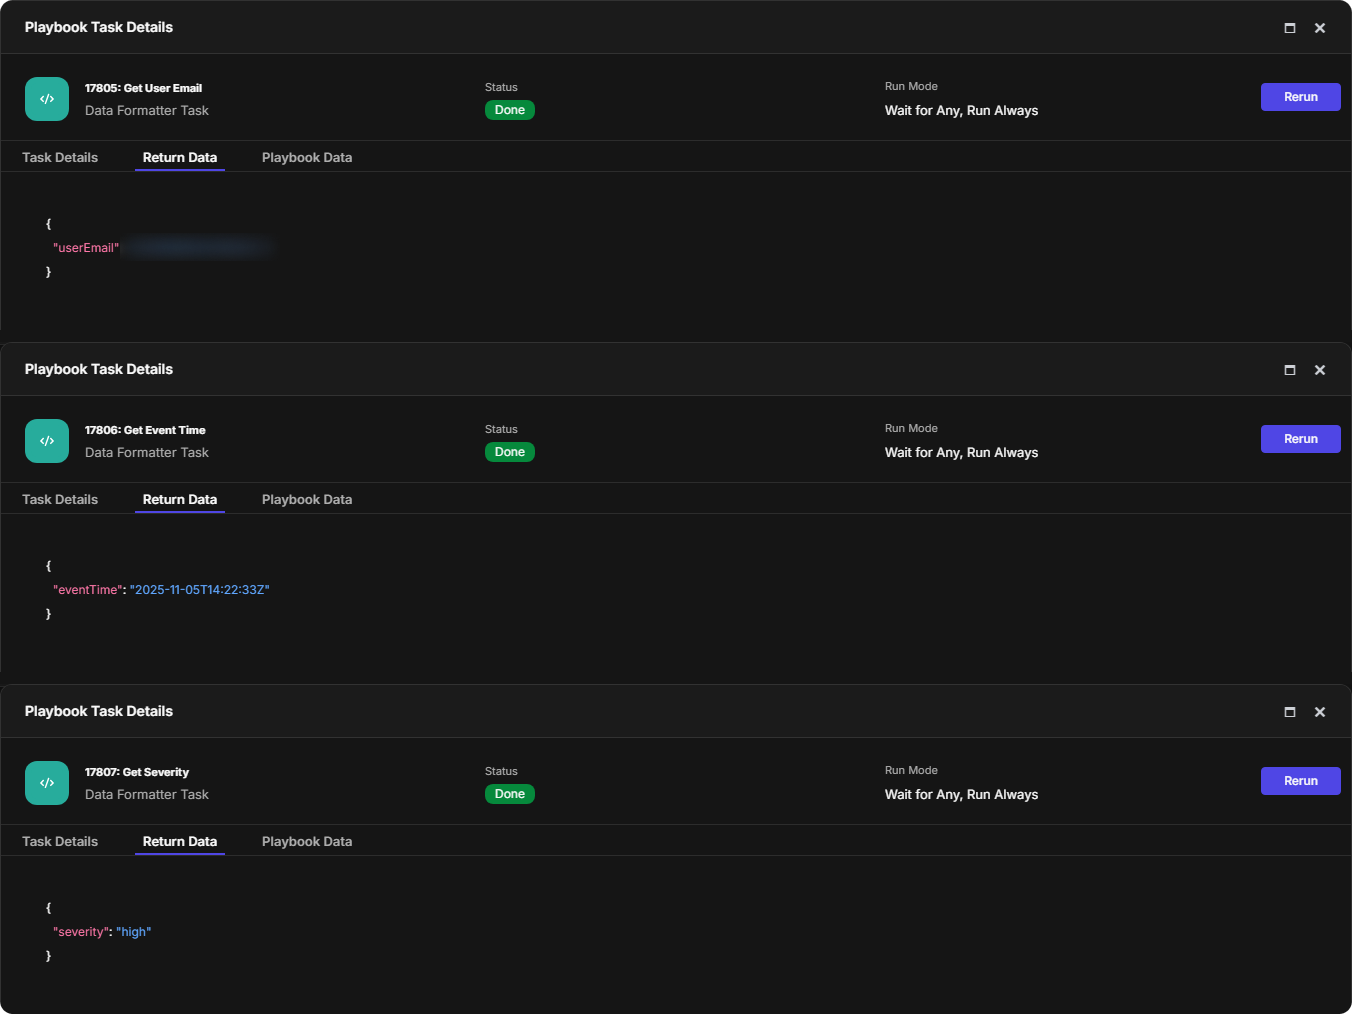The height and width of the screenshot is (1014, 1352).
Task: Click the Get Severity task code icon
Action: [47, 783]
